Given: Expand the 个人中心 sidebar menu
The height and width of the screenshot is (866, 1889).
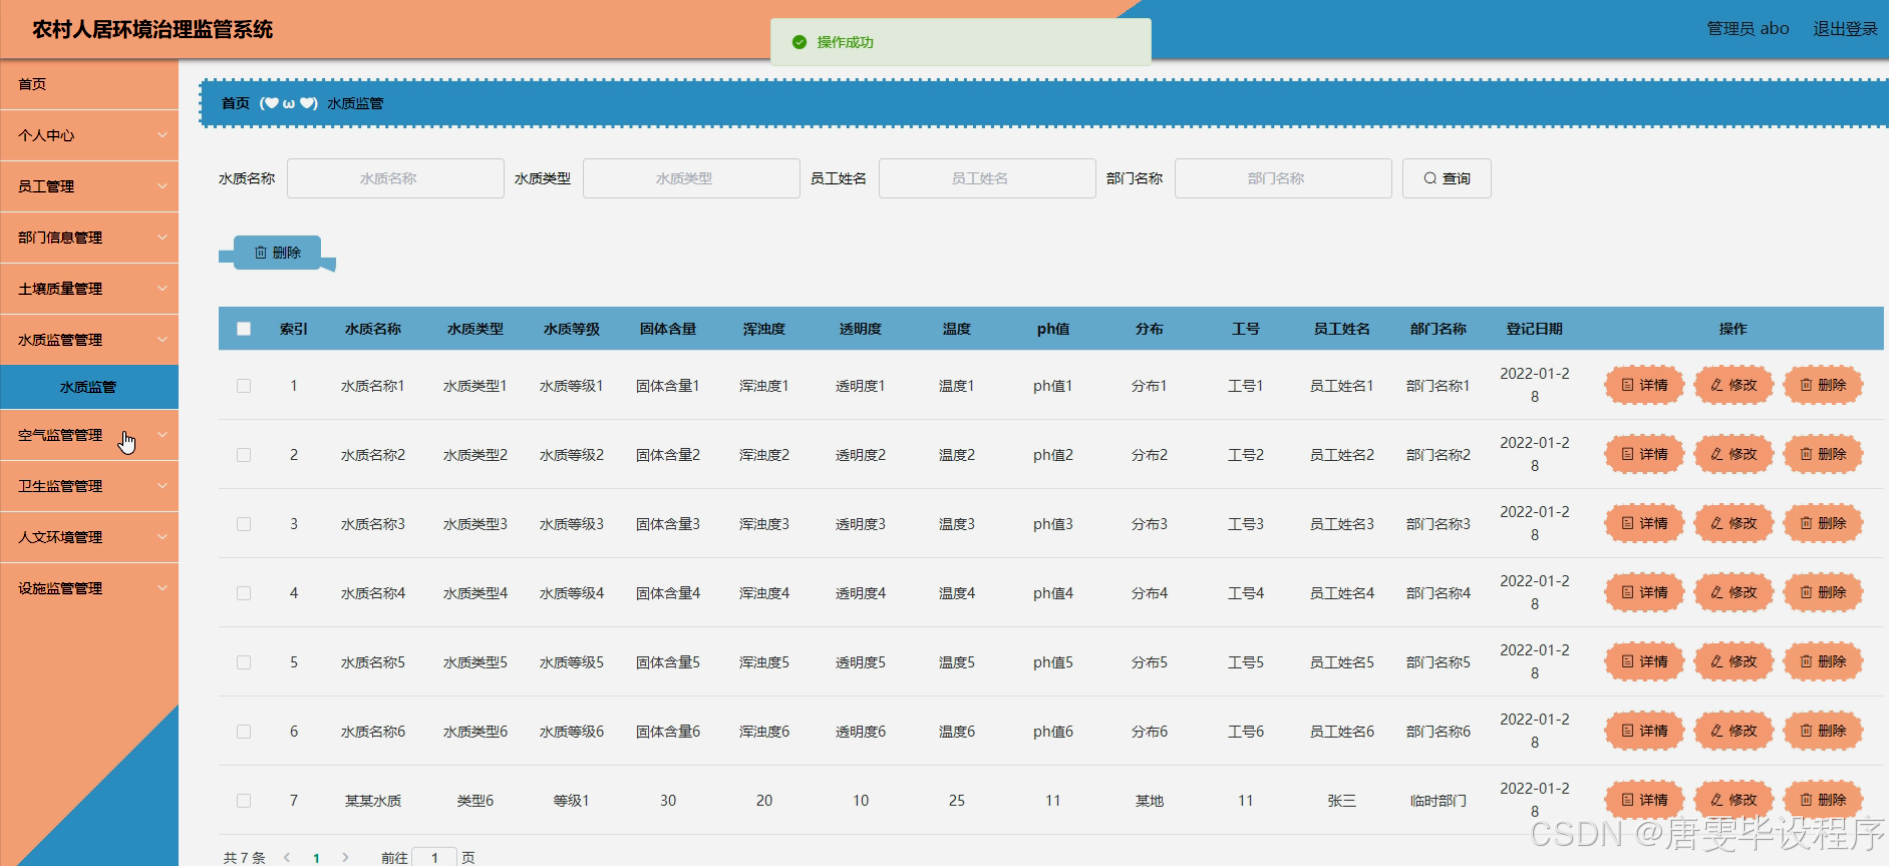Looking at the screenshot, I should pos(89,135).
